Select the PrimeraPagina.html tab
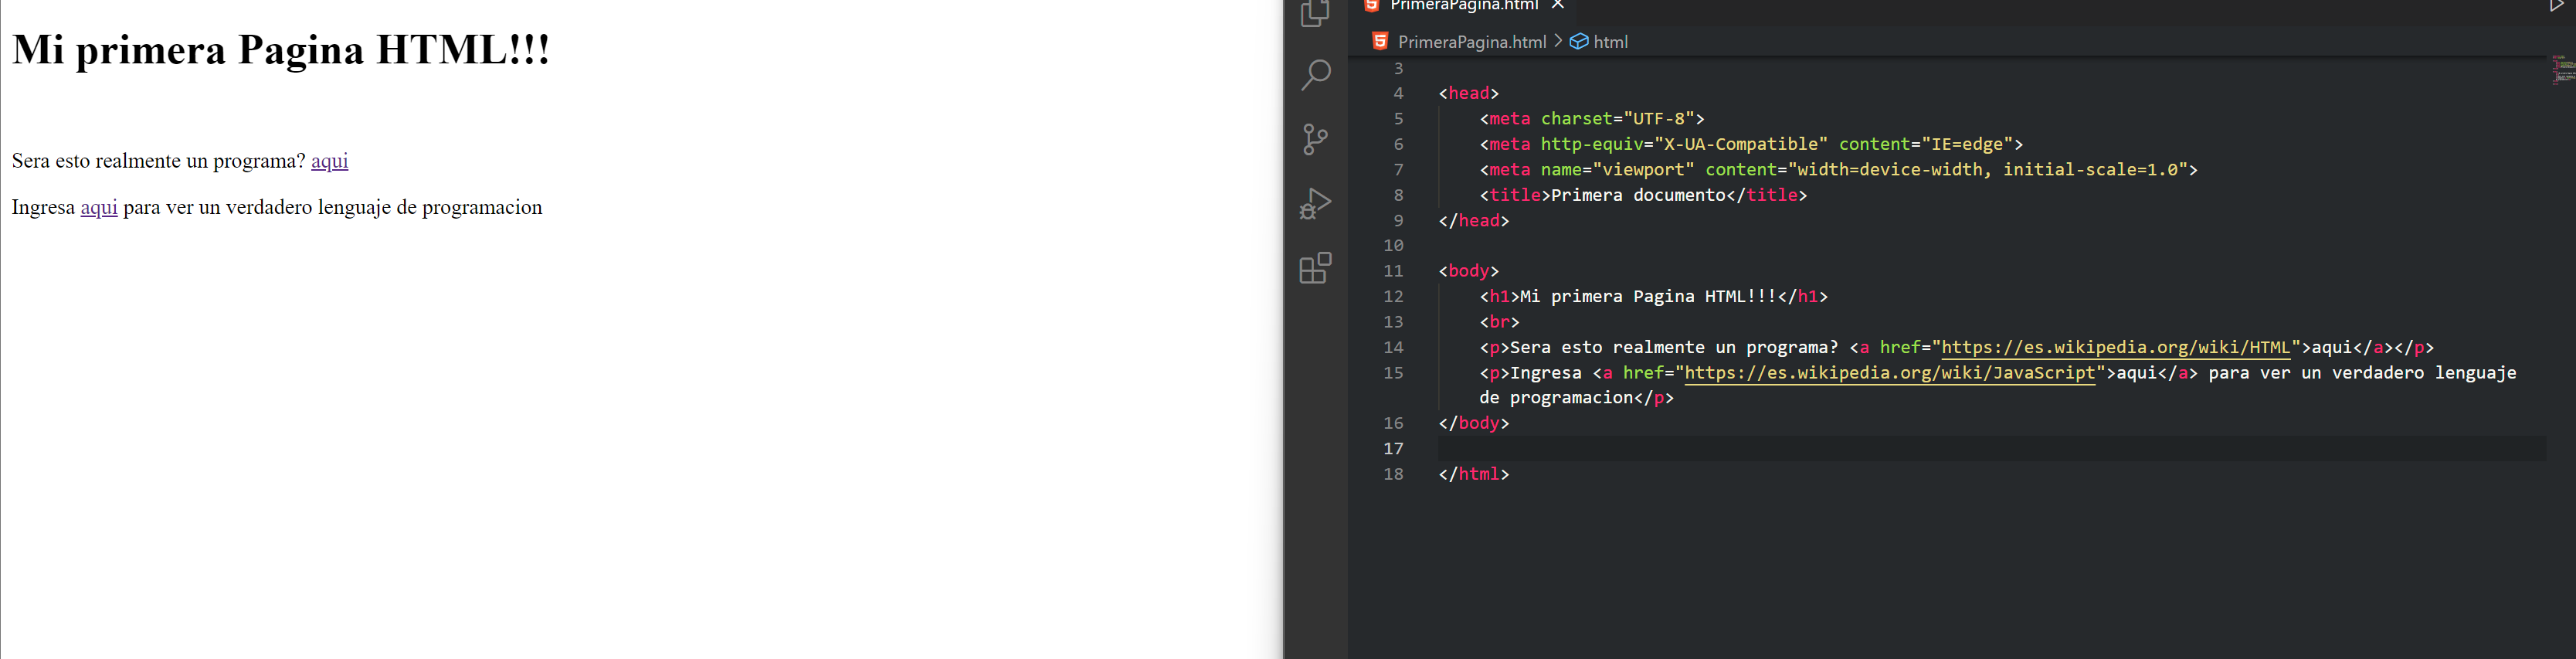Screen dimensions: 2576x659 [x=1464, y=5]
